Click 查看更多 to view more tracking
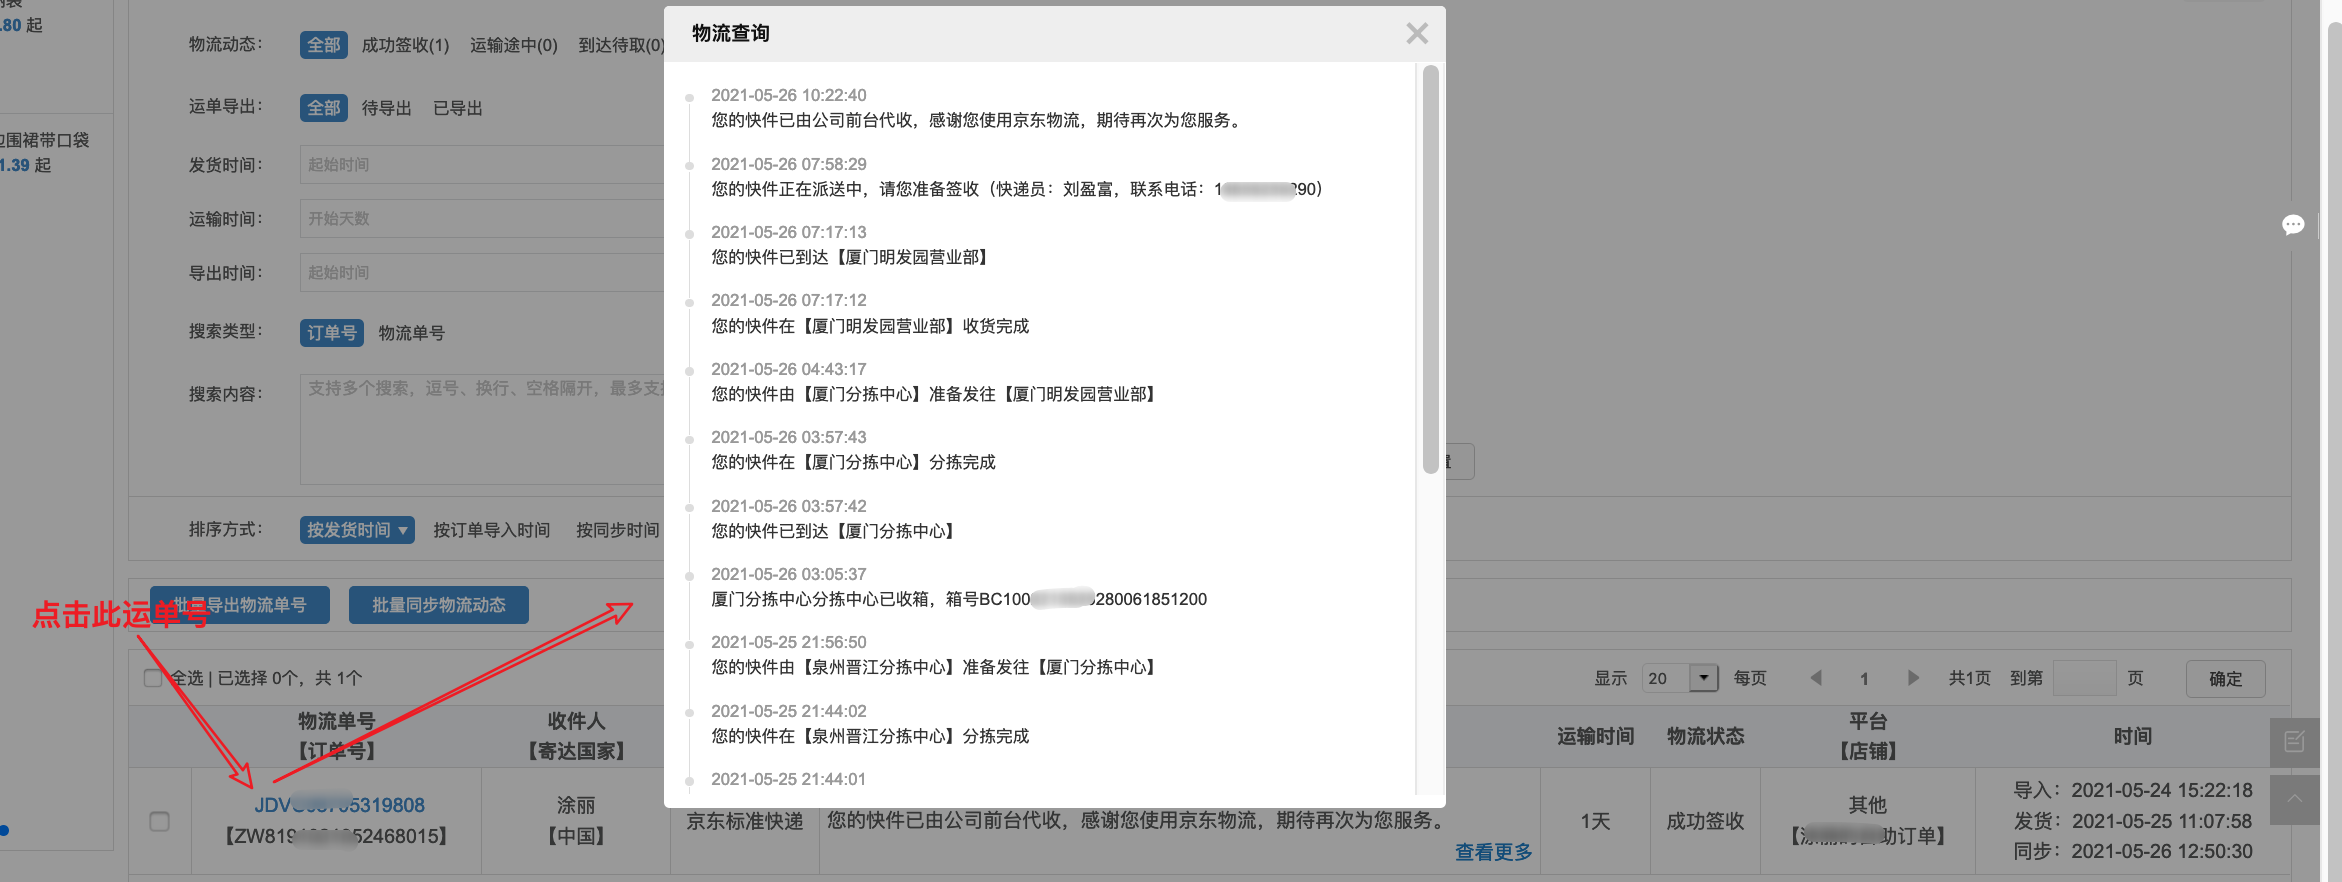The height and width of the screenshot is (882, 2342). coord(1493,852)
